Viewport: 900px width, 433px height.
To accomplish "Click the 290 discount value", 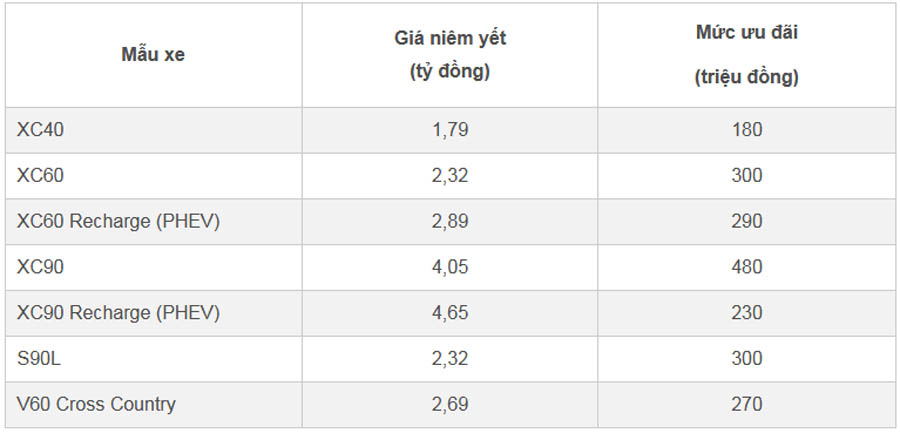I will pos(747,222).
